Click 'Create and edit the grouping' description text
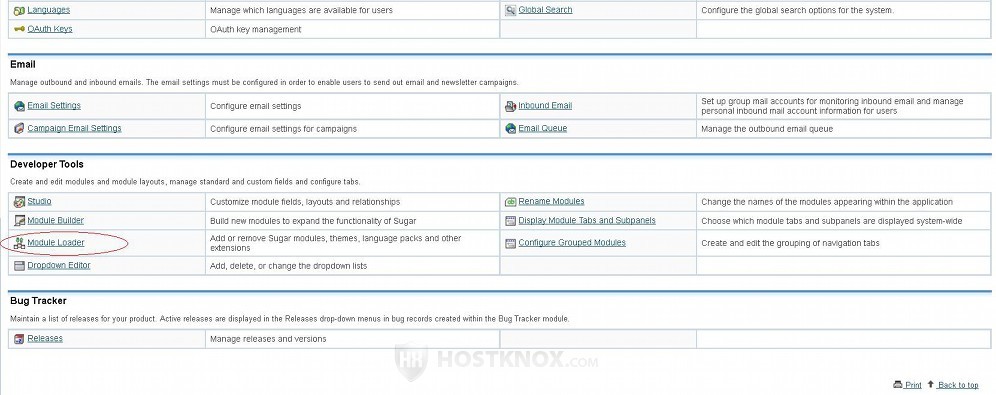 [790, 243]
